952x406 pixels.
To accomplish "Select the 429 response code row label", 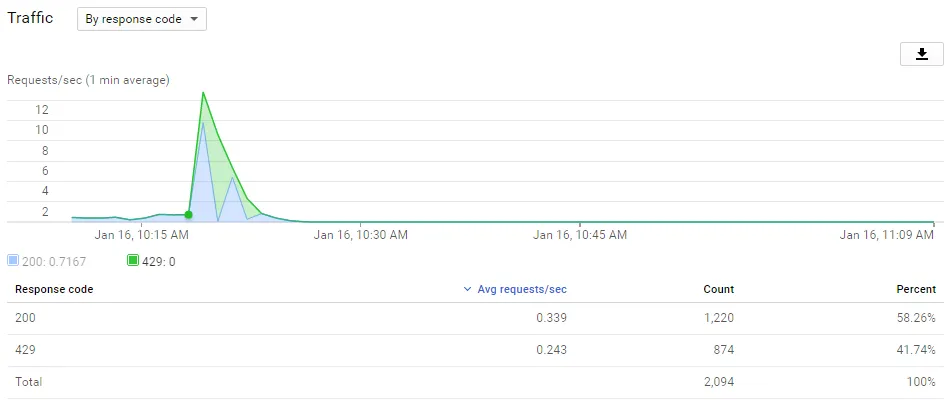I will (x=23, y=350).
